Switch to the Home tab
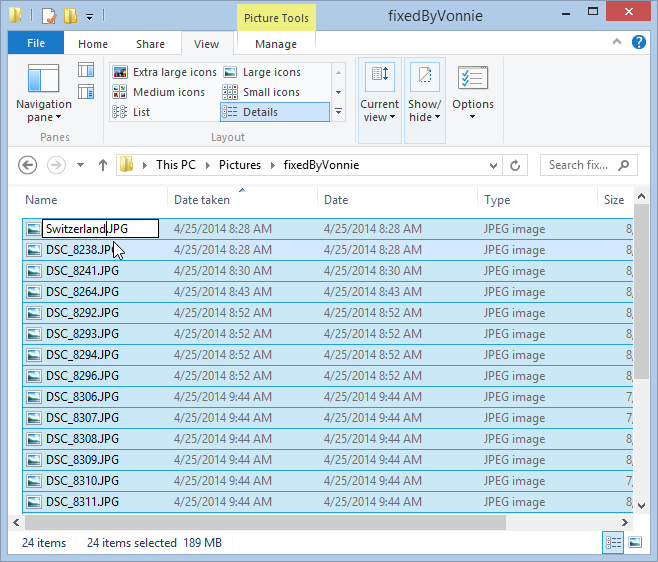The width and height of the screenshot is (658, 562). (x=93, y=44)
